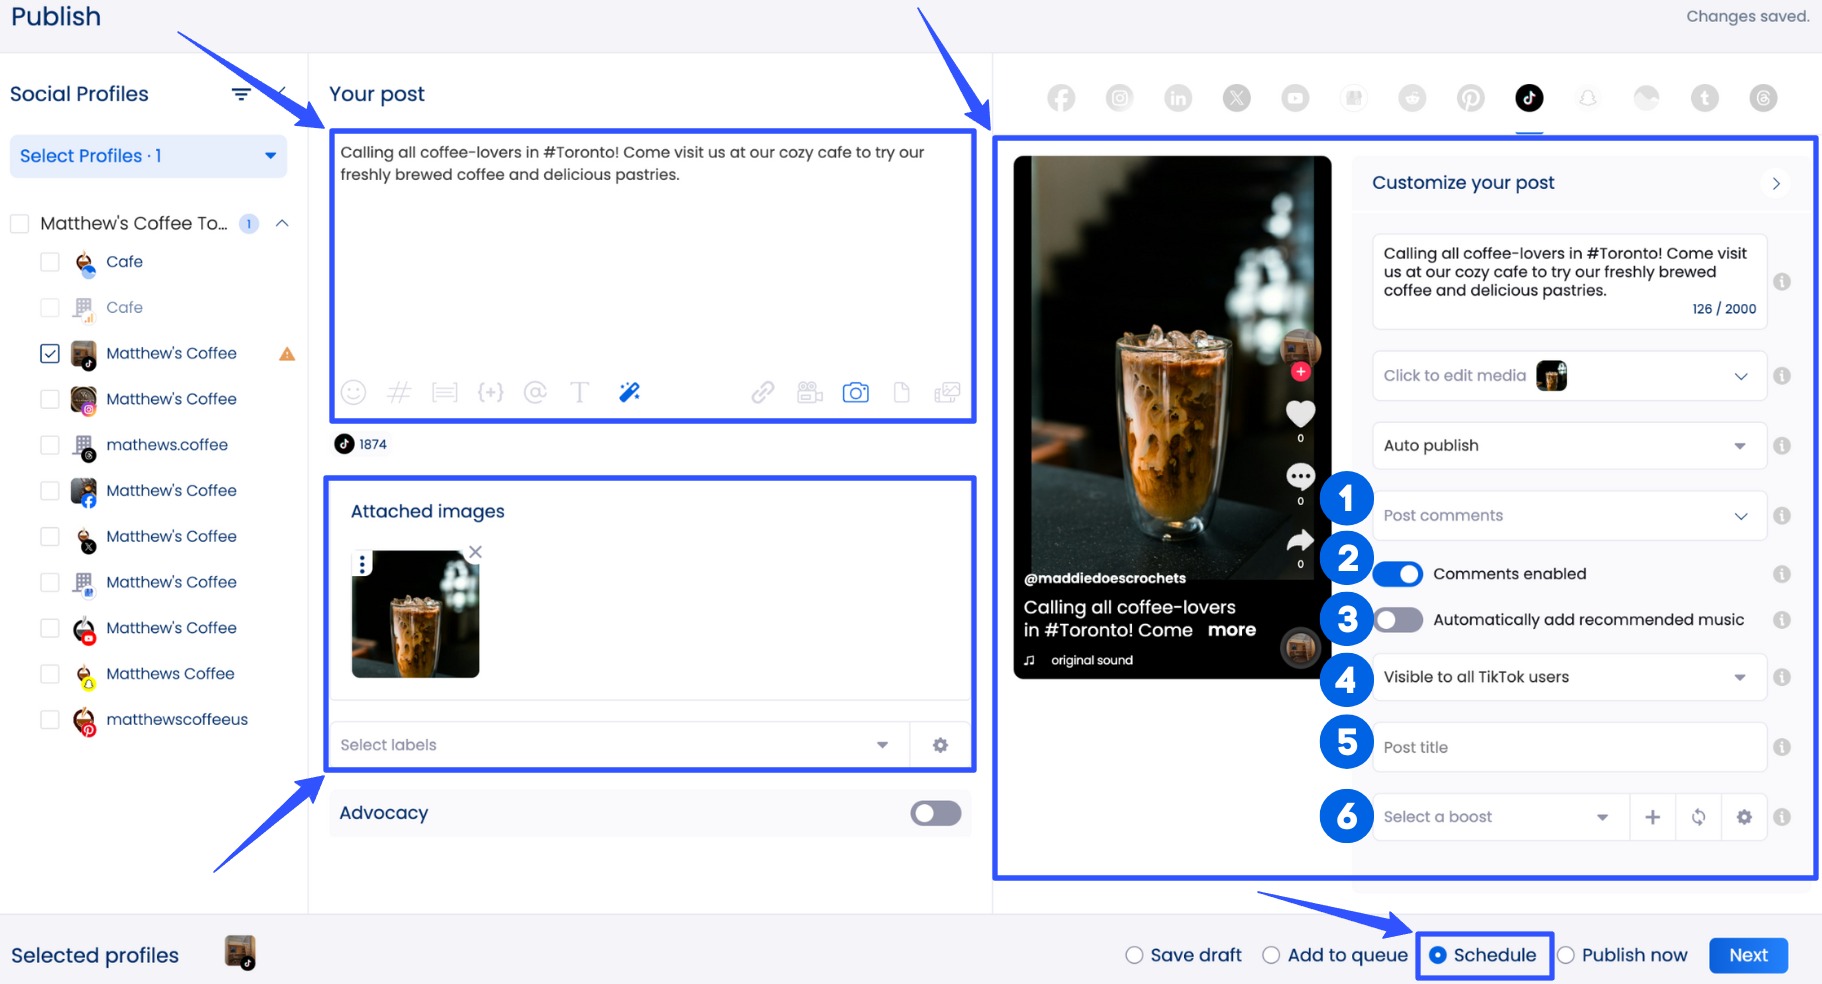Insert a link into the post
This screenshot has width=1822, height=984.
(762, 392)
